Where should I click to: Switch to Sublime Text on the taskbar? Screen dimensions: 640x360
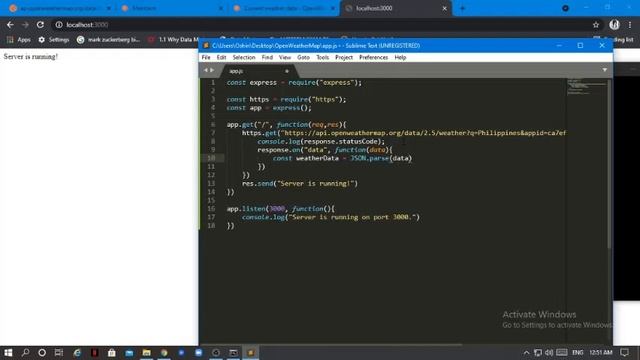(251, 352)
